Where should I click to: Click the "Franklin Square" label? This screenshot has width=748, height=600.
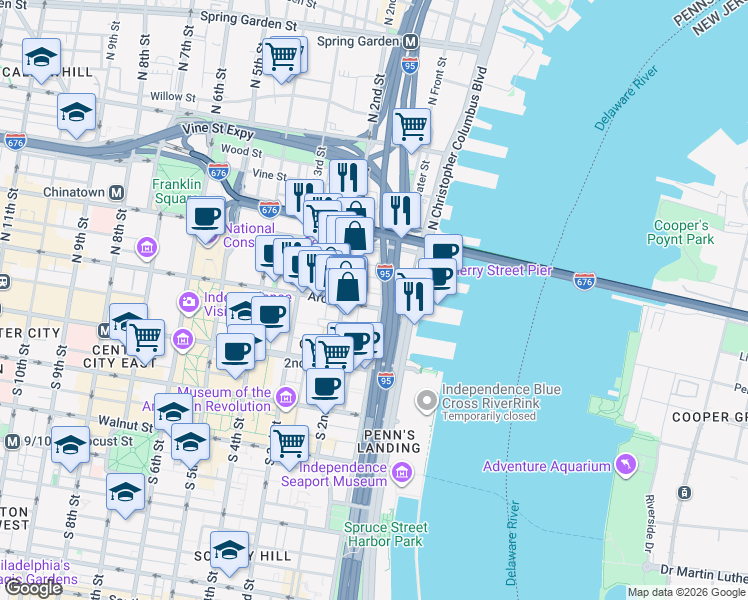(x=177, y=191)
